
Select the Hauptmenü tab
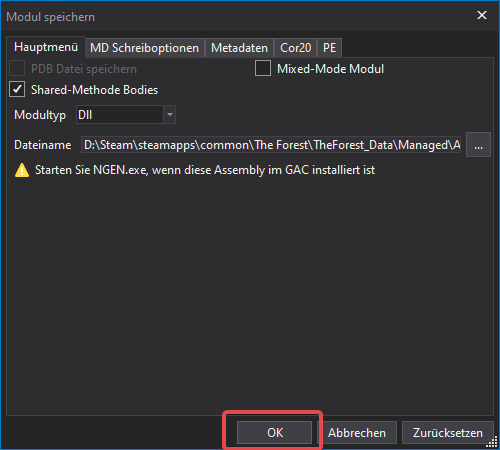tap(46, 47)
